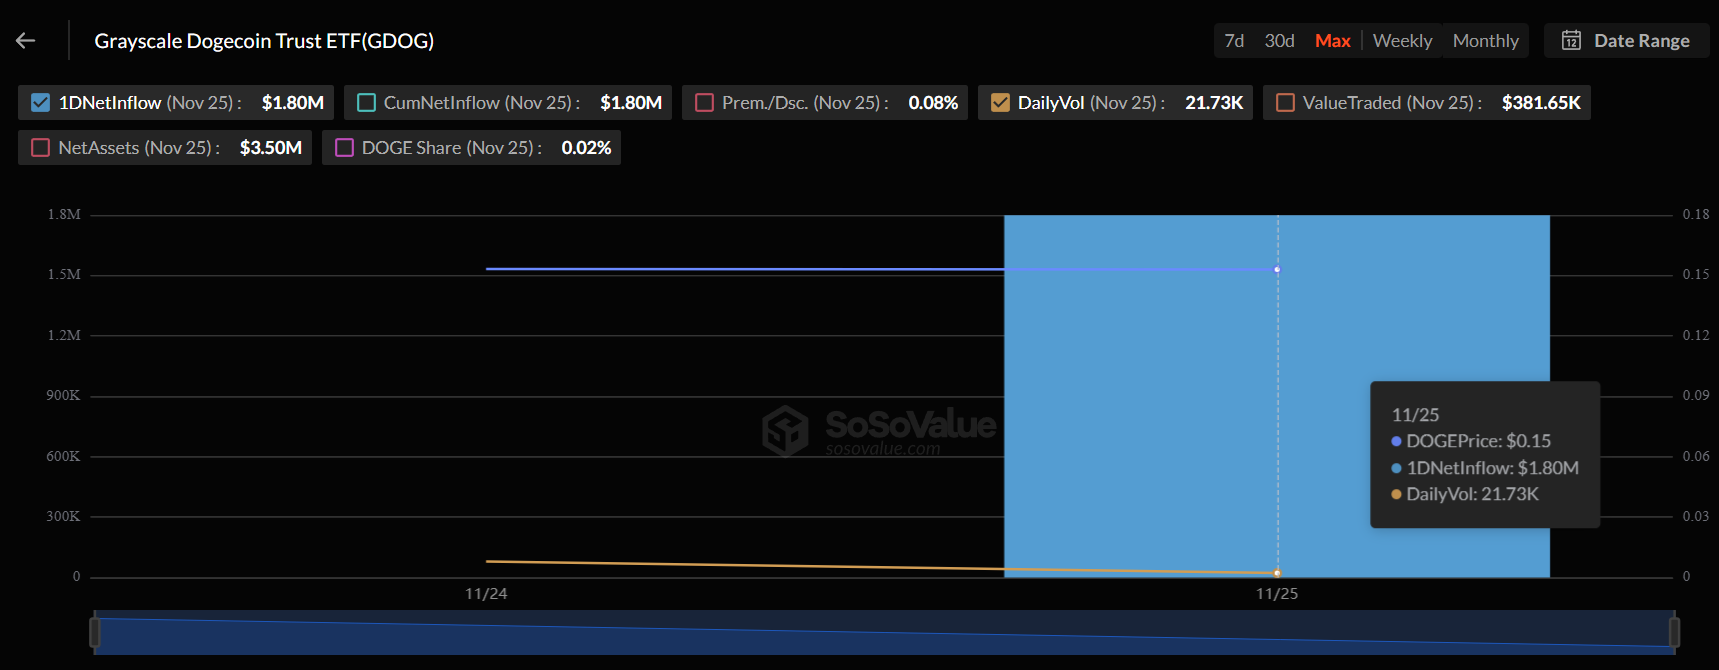Show the ValueTraded series
Image resolution: width=1719 pixels, height=670 pixels.
coord(1286,103)
